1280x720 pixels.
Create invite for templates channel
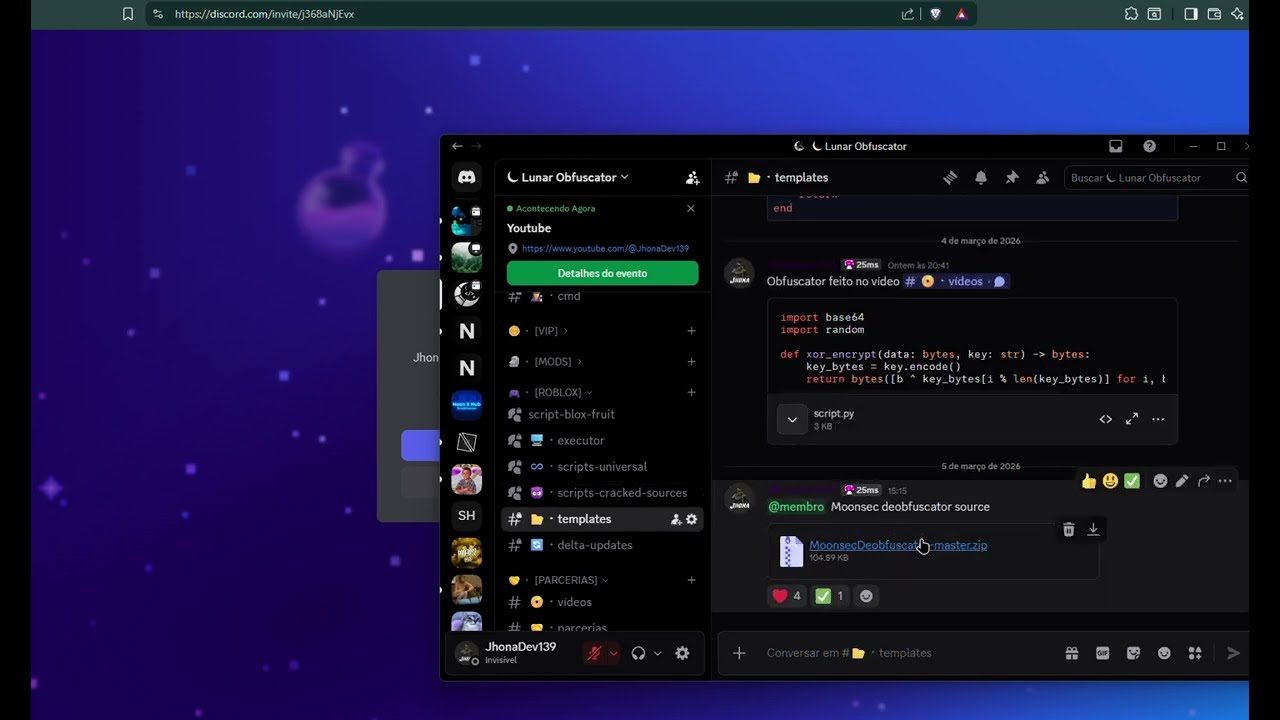[x=676, y=519]
